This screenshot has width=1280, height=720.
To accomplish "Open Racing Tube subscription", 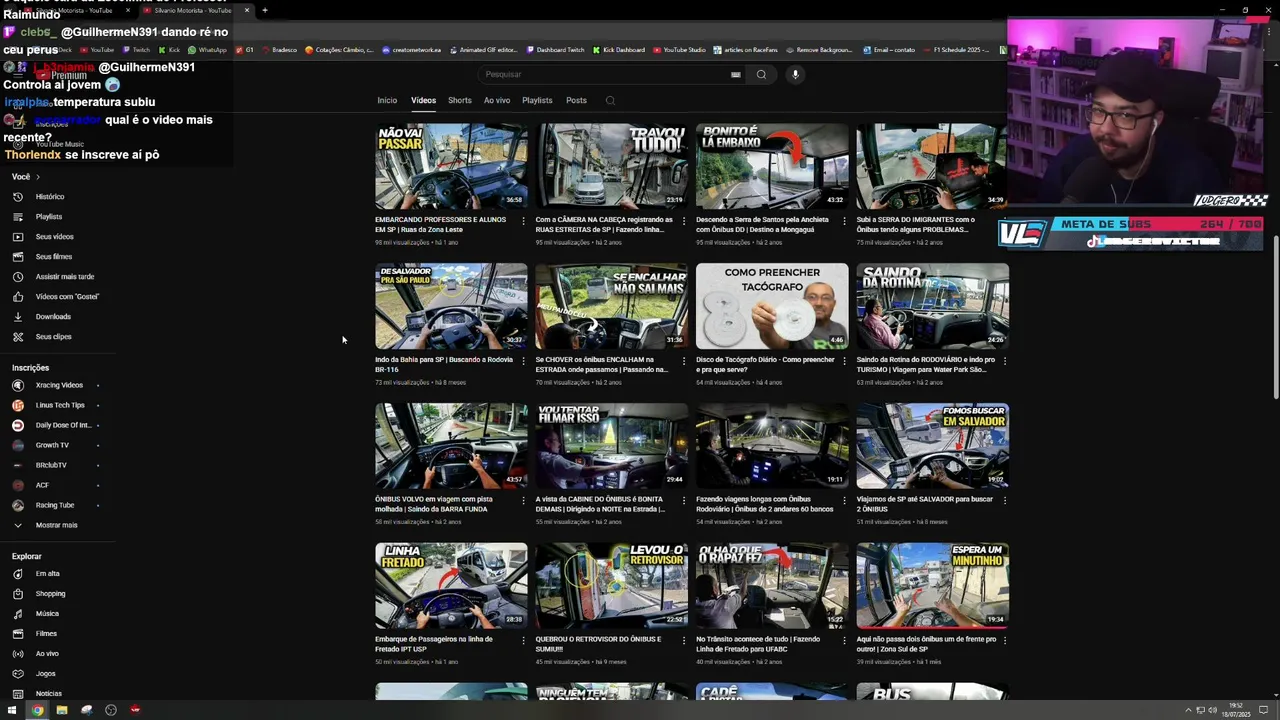I will coord(55,505).
